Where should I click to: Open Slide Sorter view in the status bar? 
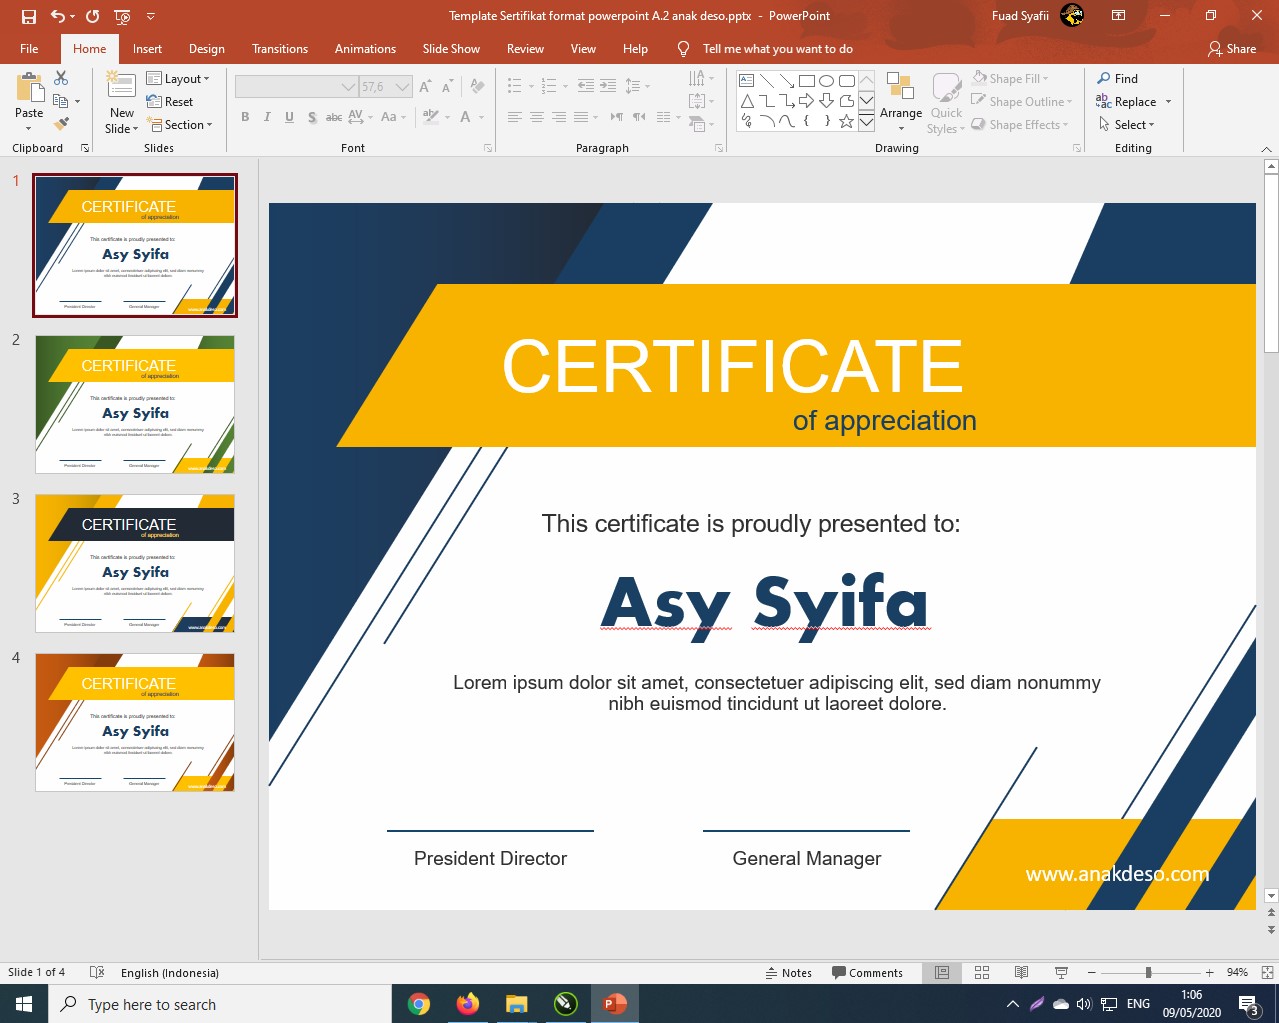(x=982, y=972)
